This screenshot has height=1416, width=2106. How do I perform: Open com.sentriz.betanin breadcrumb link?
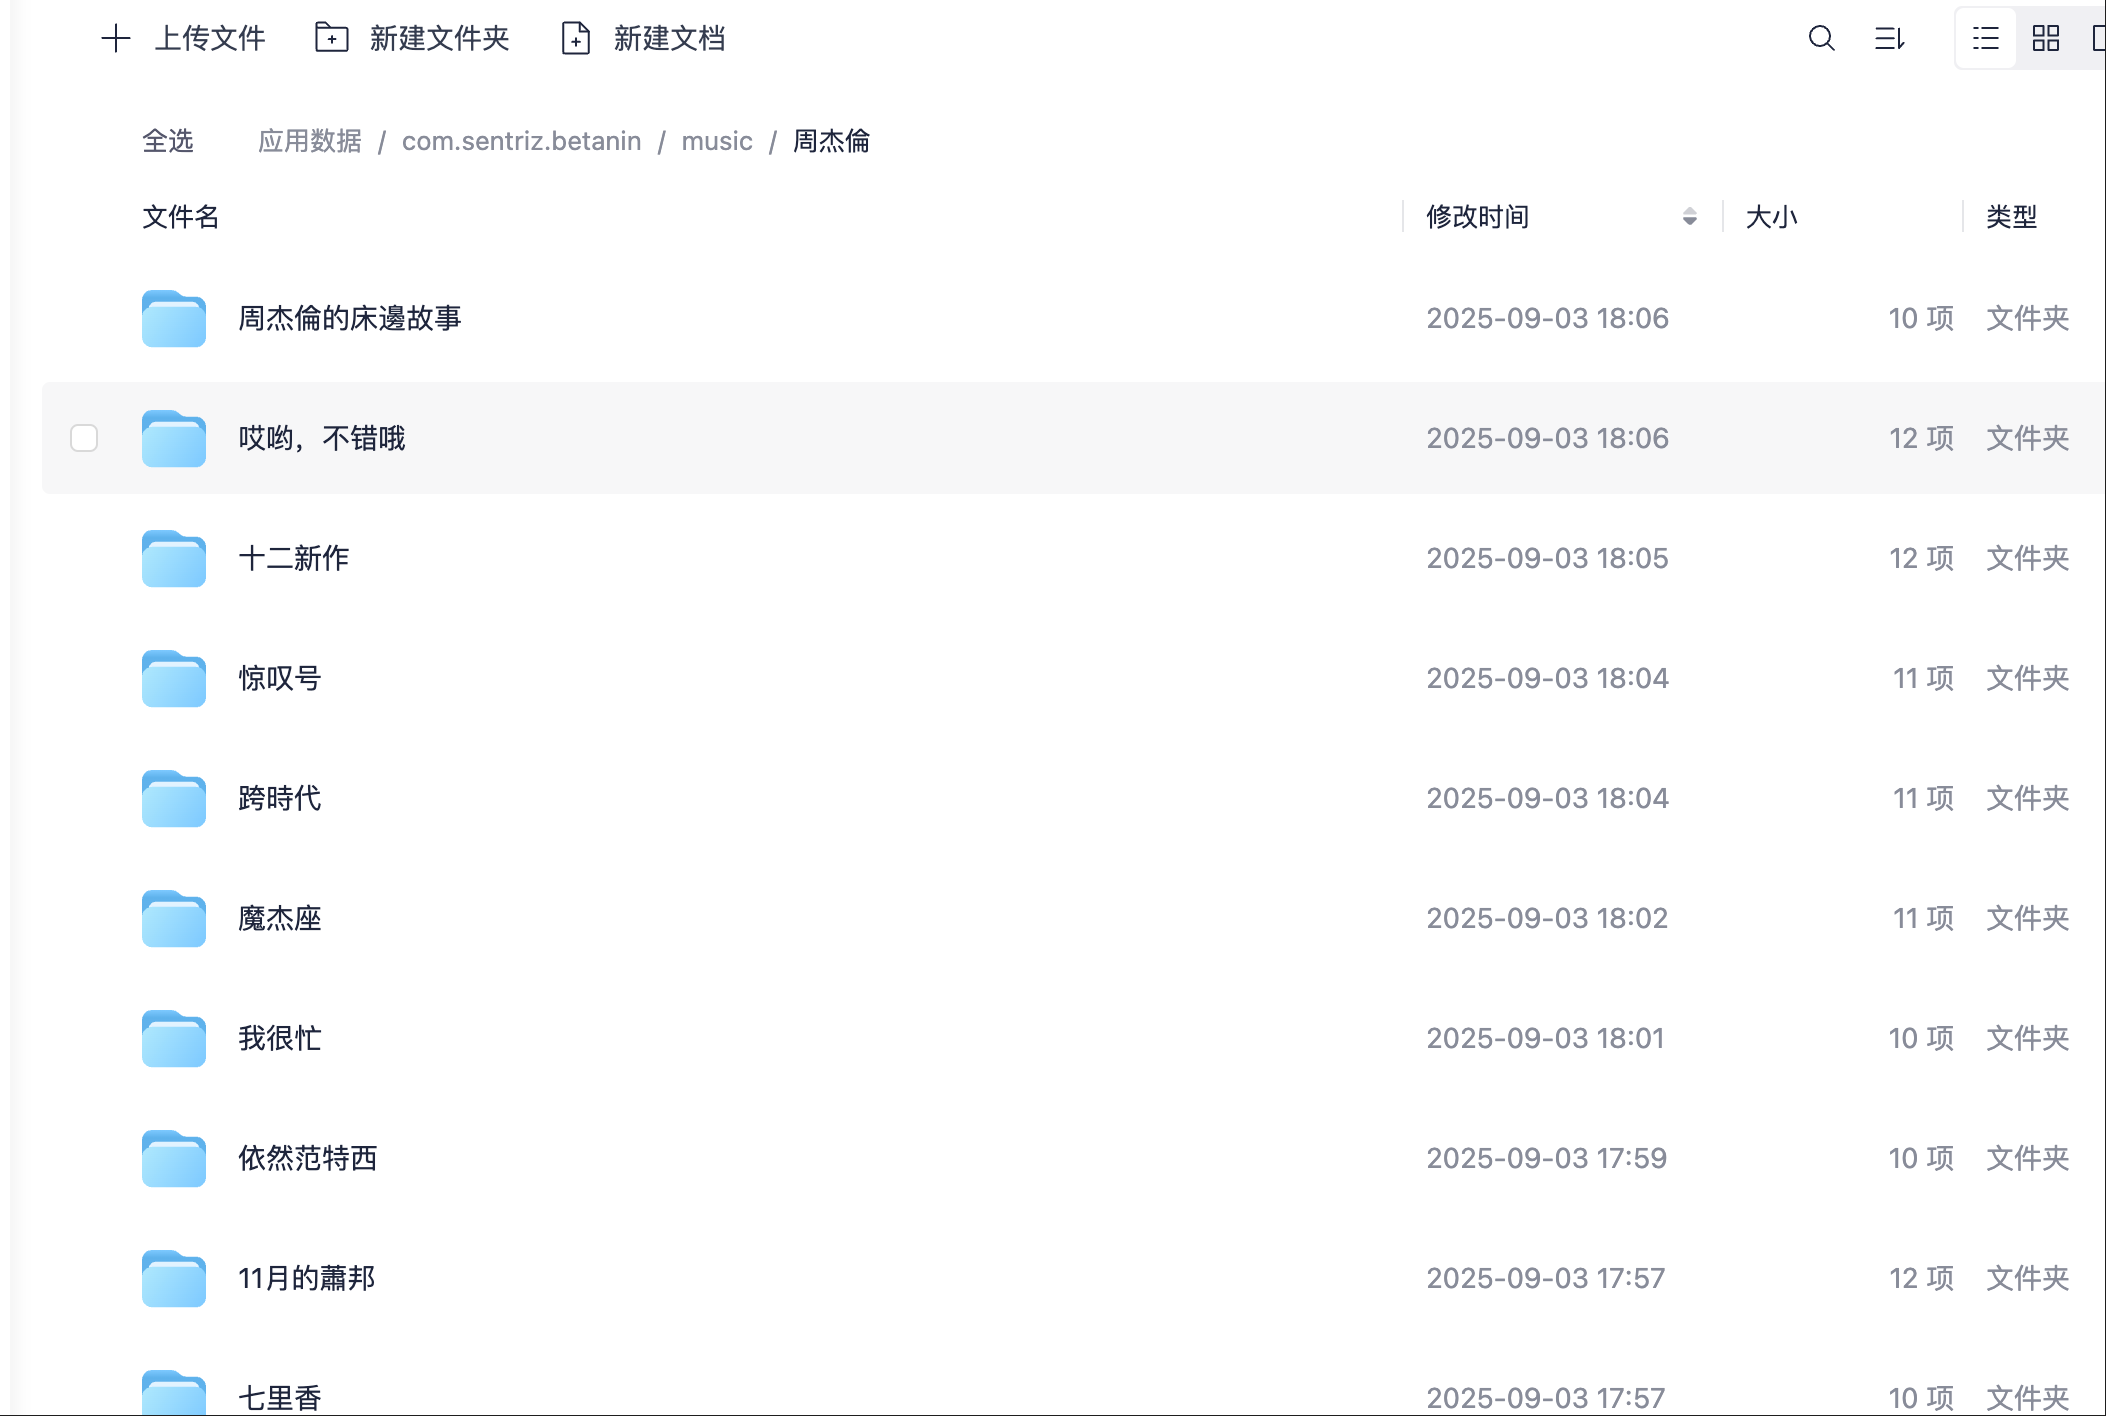point(521,141)
